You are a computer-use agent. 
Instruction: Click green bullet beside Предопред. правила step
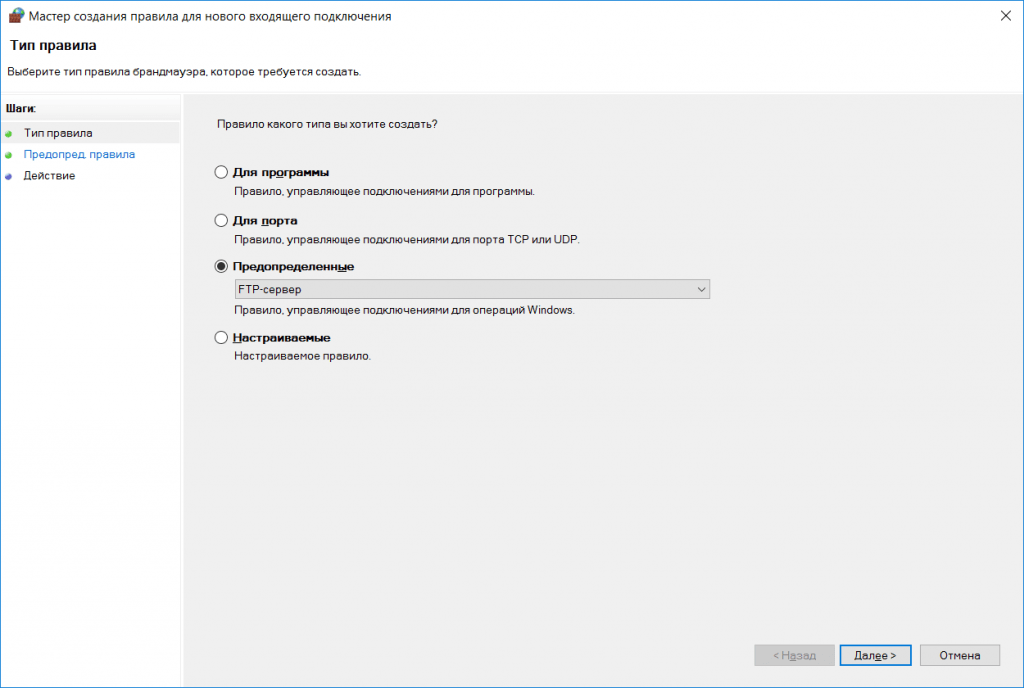[8, 155]
